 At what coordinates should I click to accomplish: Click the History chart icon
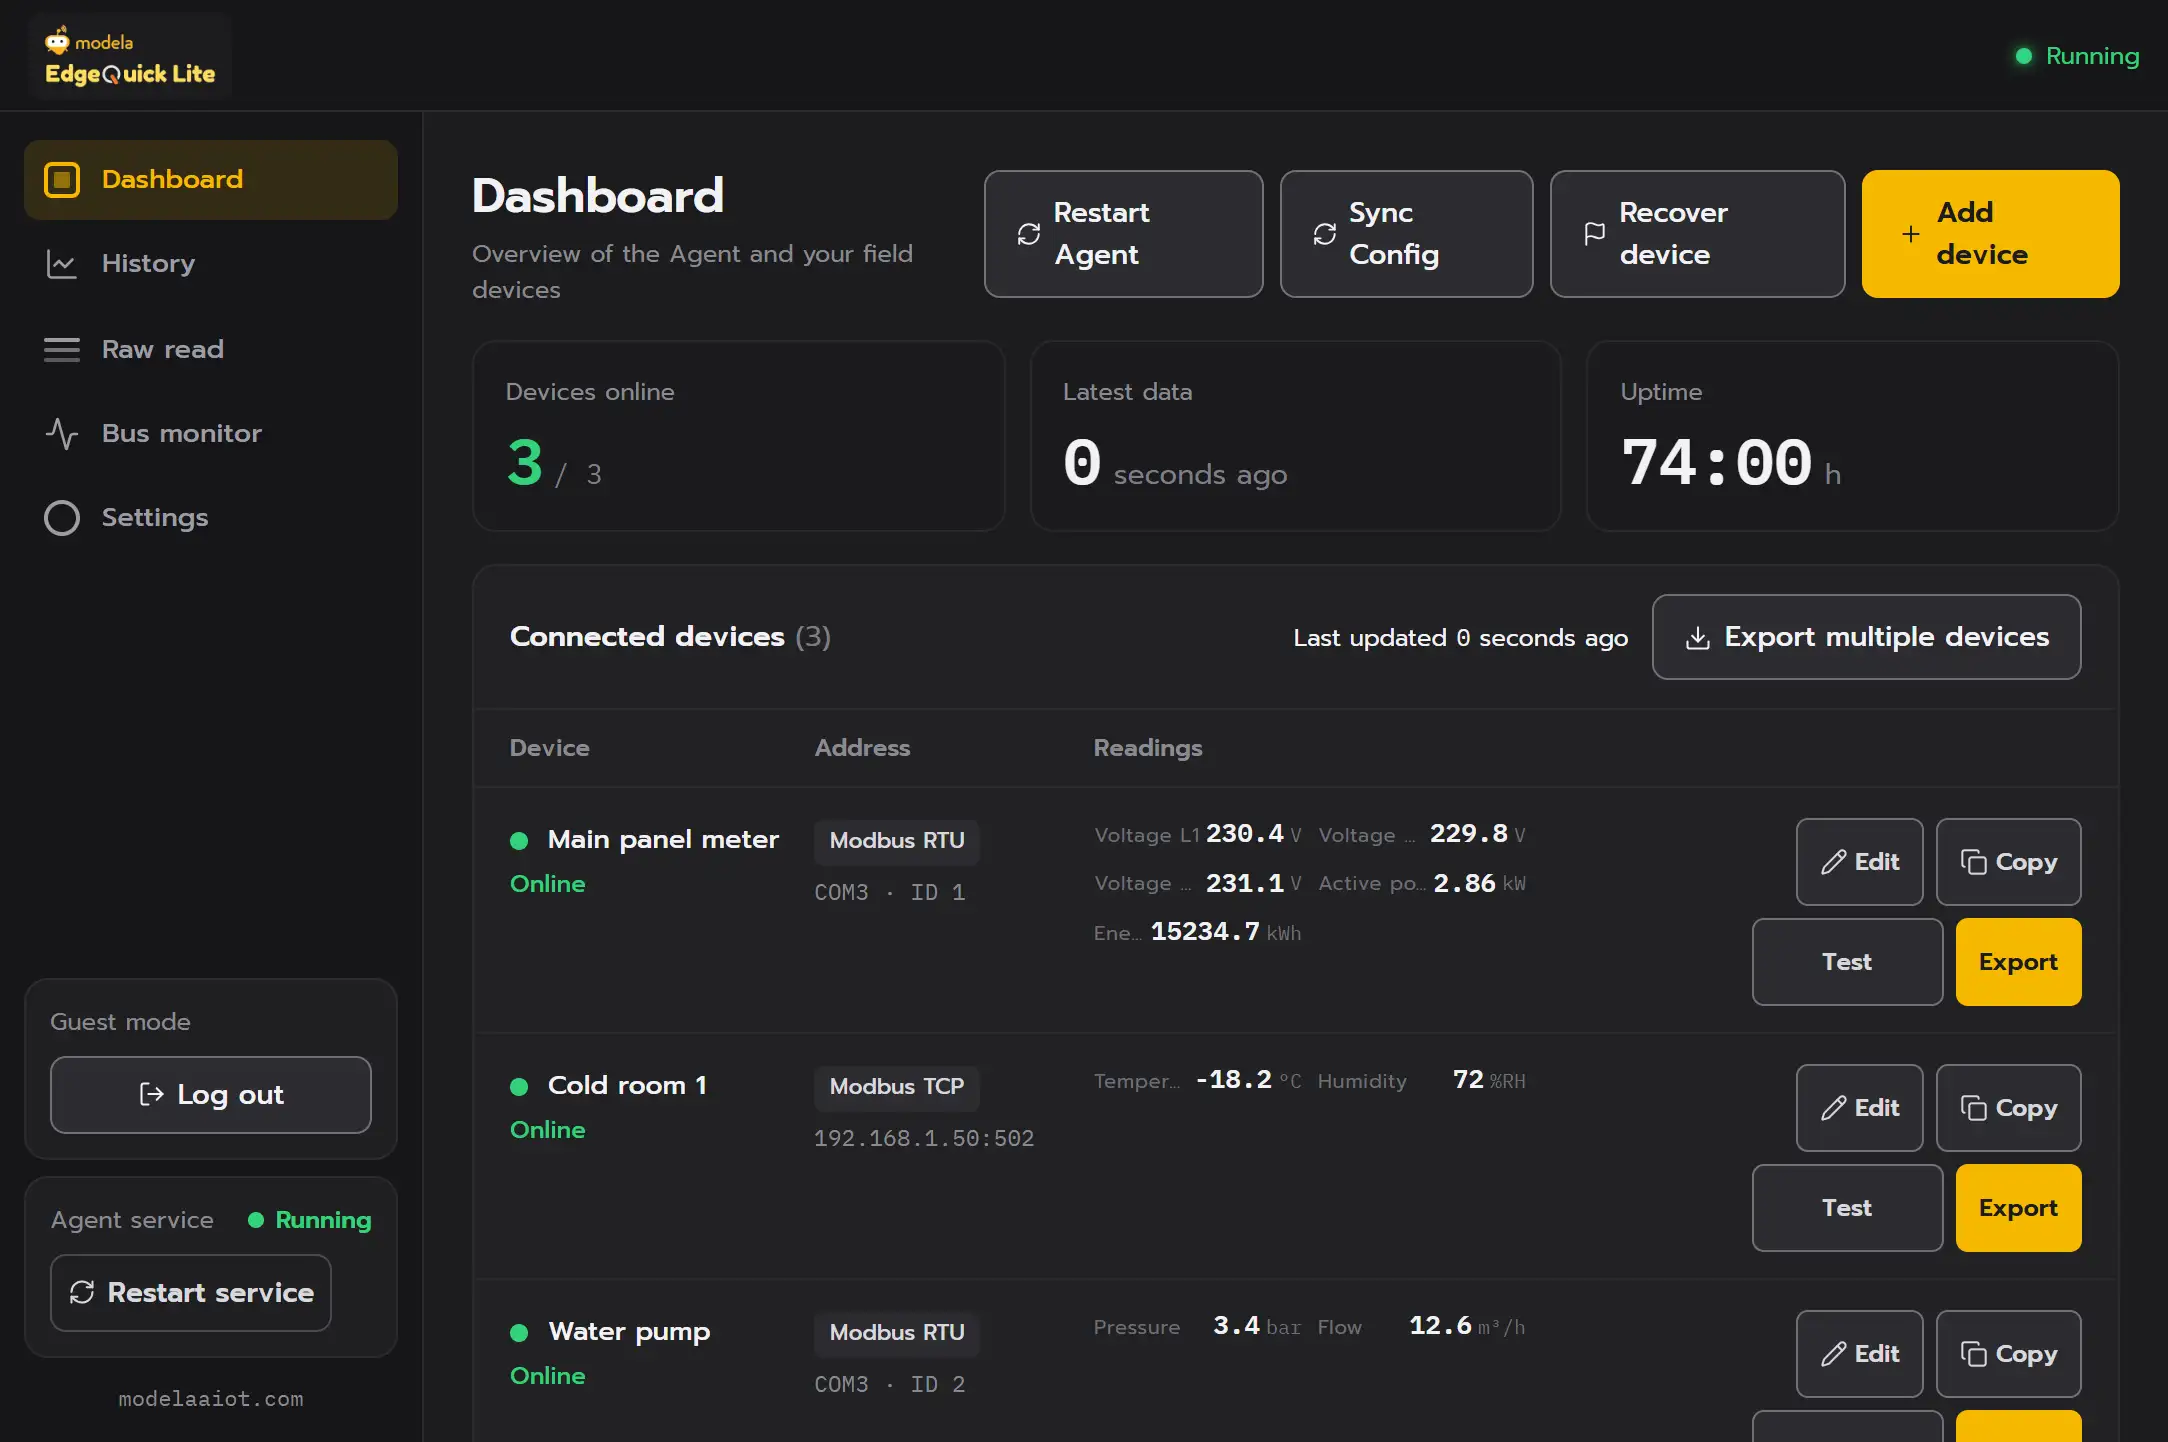62,264
